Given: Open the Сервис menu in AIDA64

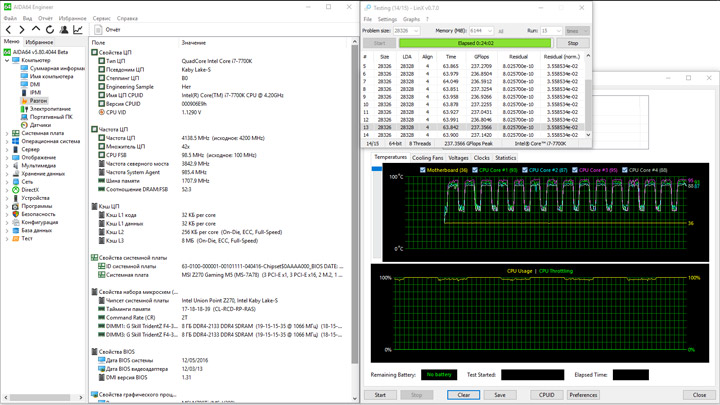Looking at the screenshot, I should (101, 18).
